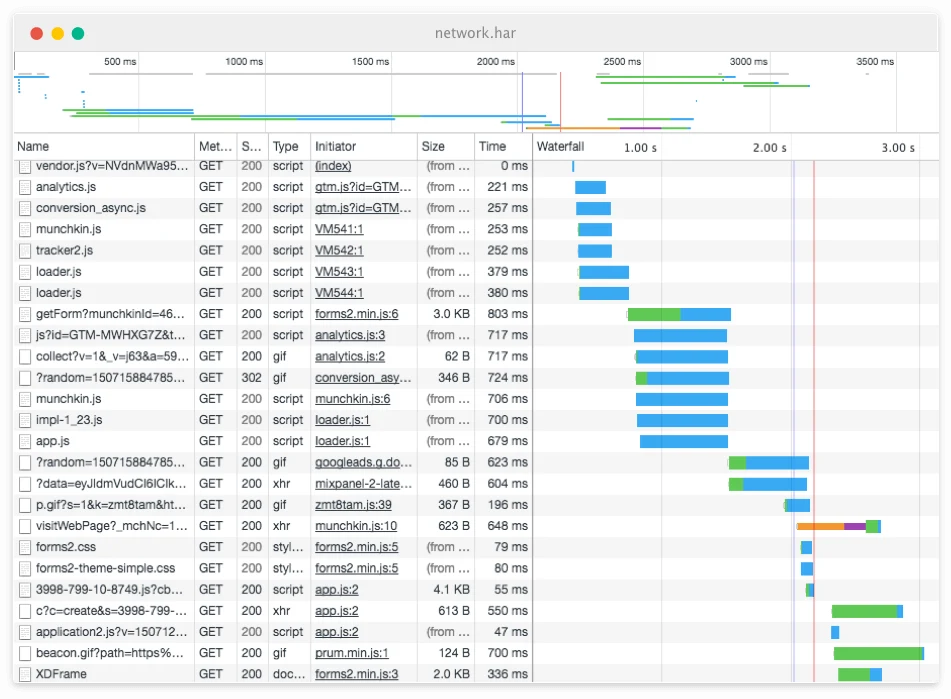Click the yellow minimize window button

[58, 33]
